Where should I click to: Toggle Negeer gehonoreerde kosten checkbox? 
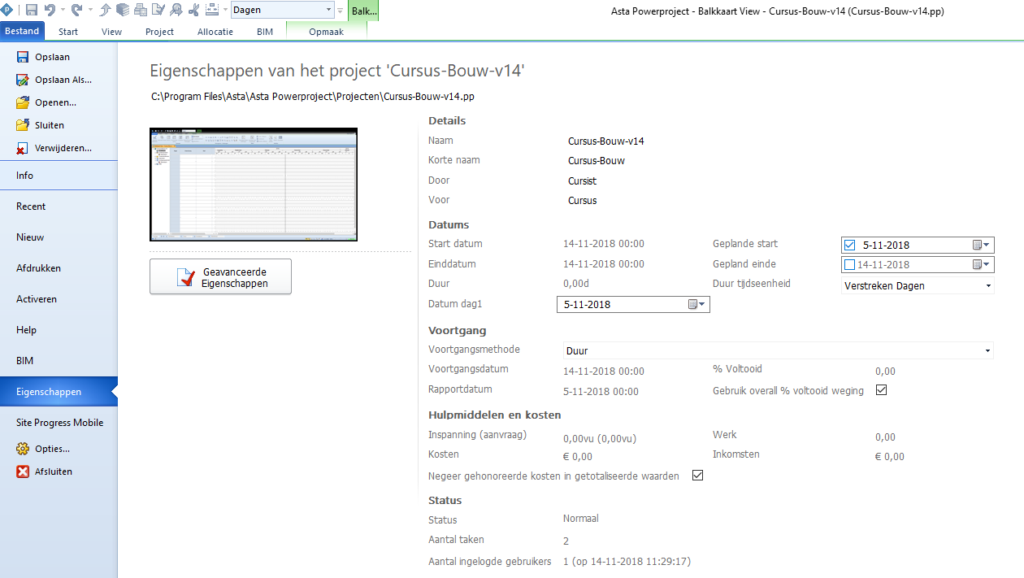(x=697, y=475)
